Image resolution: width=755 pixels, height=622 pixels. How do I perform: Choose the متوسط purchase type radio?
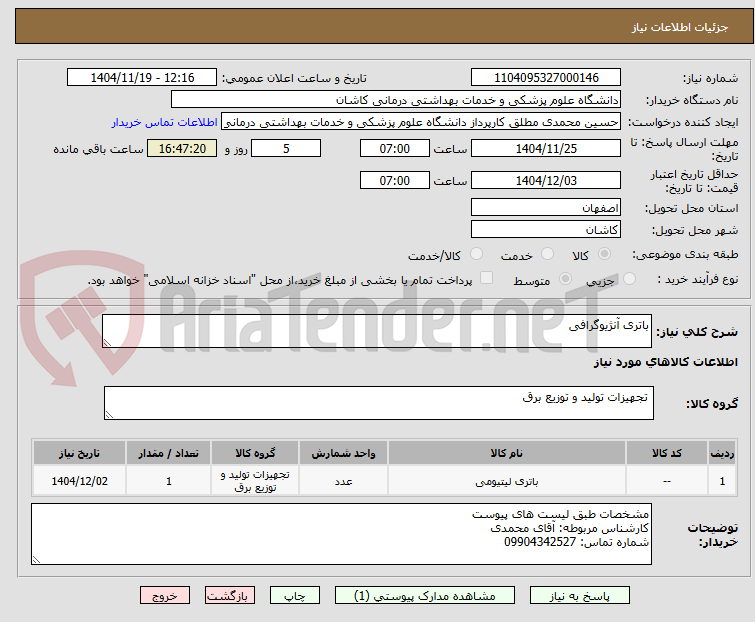click(565, 279)
